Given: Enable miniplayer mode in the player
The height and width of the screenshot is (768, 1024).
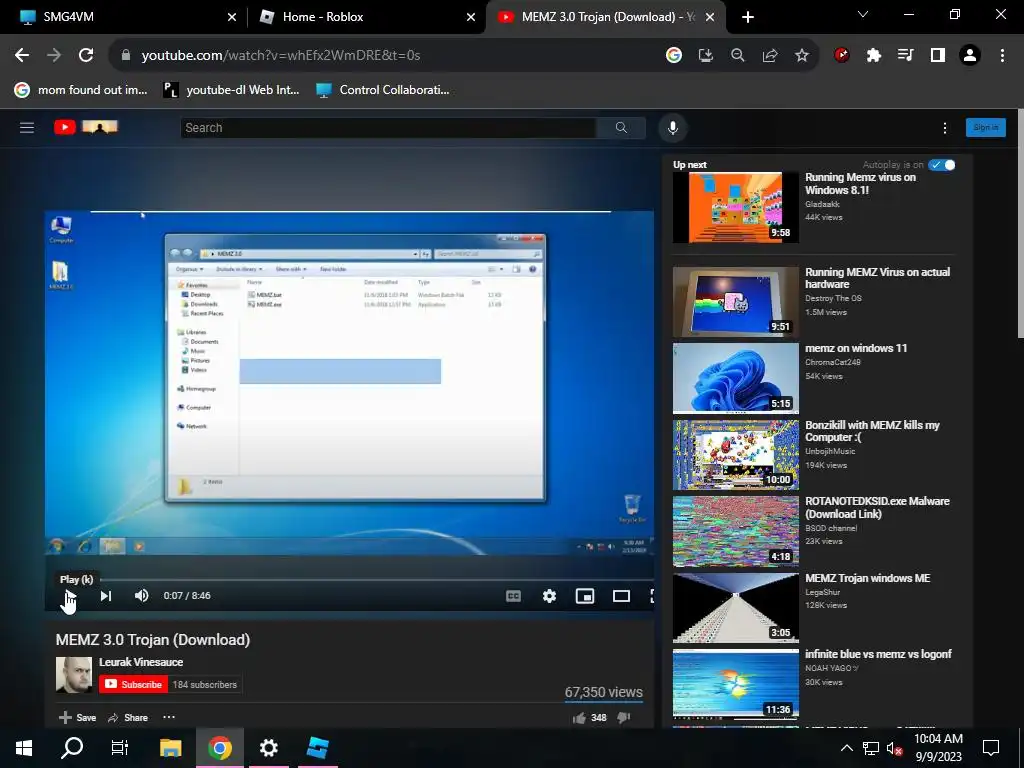Looking at the screenshot, I should 584,596.
